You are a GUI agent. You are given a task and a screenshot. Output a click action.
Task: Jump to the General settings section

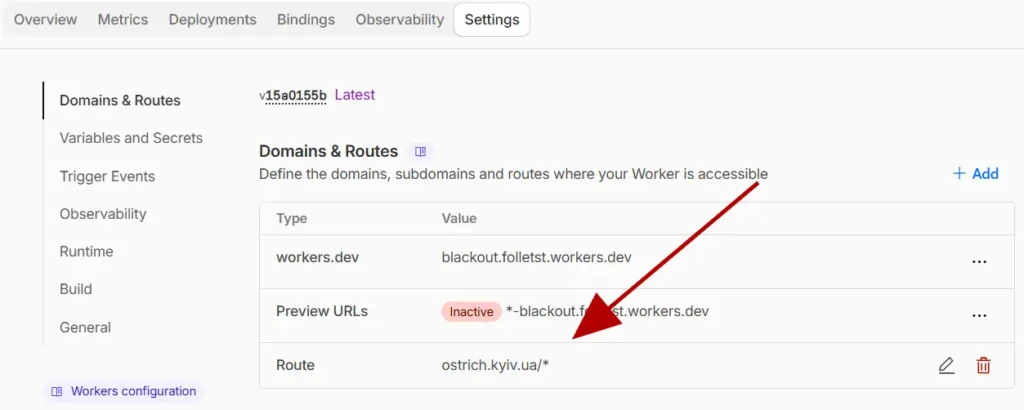click(85, 327)
